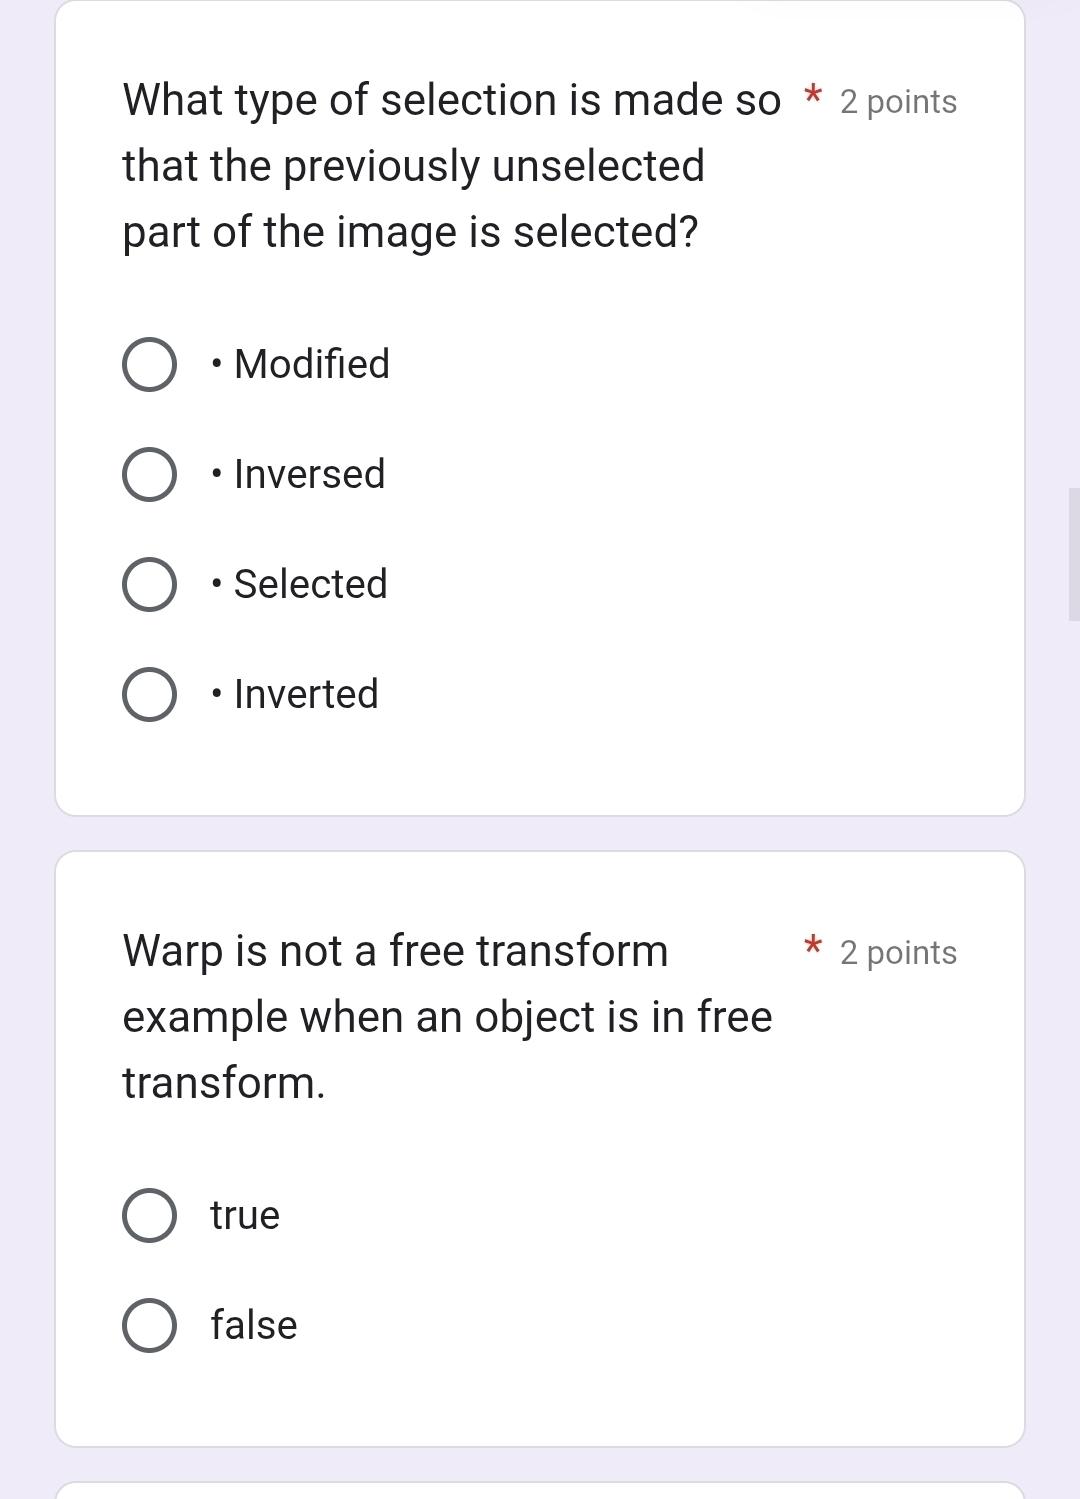This screenshot has height=1499, width=1080.
Task: Click the Warp question's '2 points' label
Action: 898,953
